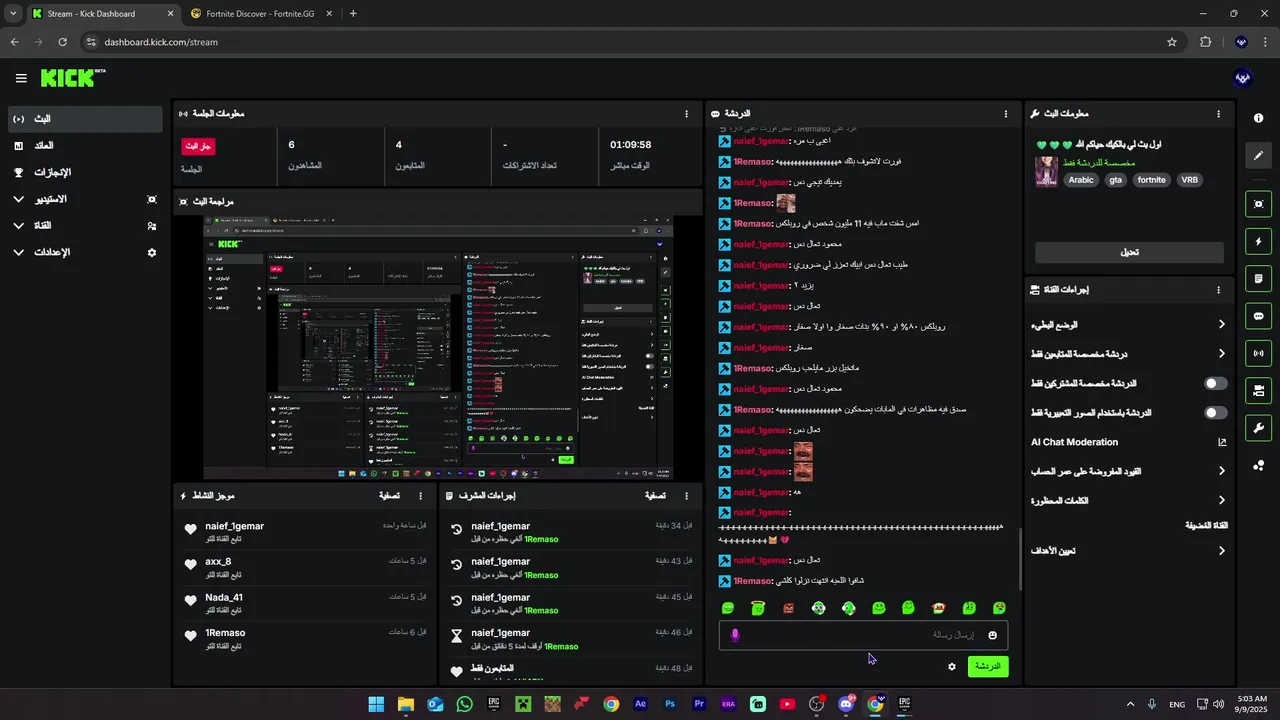Click the stream preview thumbnail
Image resolution: width=1280 pixels, height=720 pixels.
coord(438,348)
